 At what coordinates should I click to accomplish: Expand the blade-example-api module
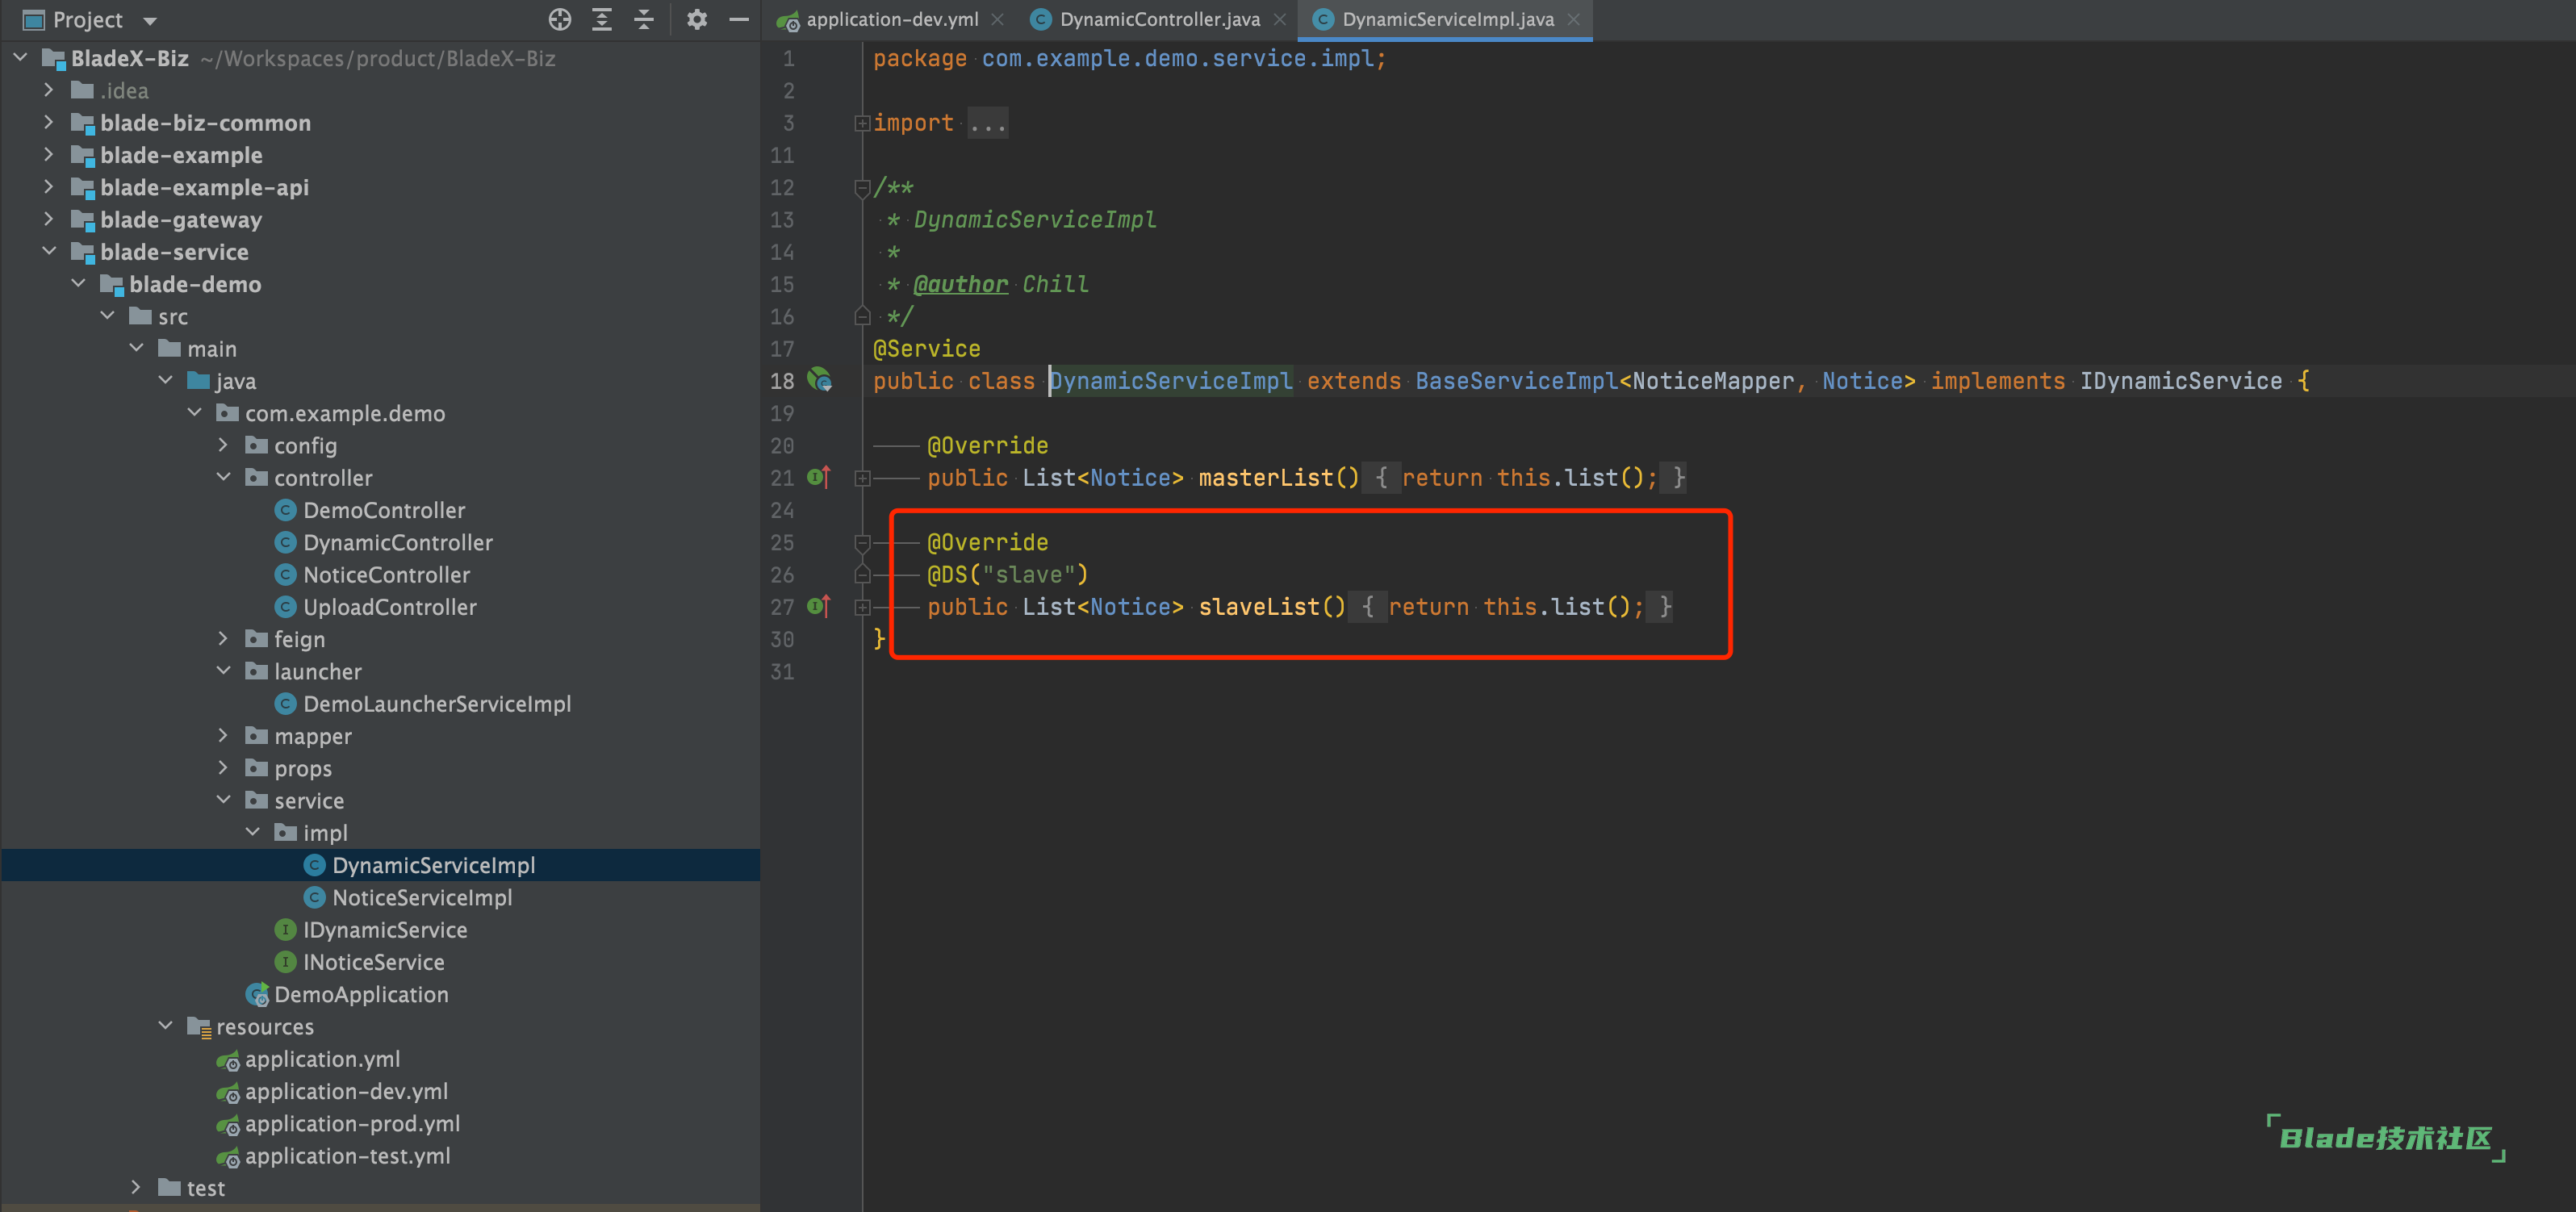point(49,187)
